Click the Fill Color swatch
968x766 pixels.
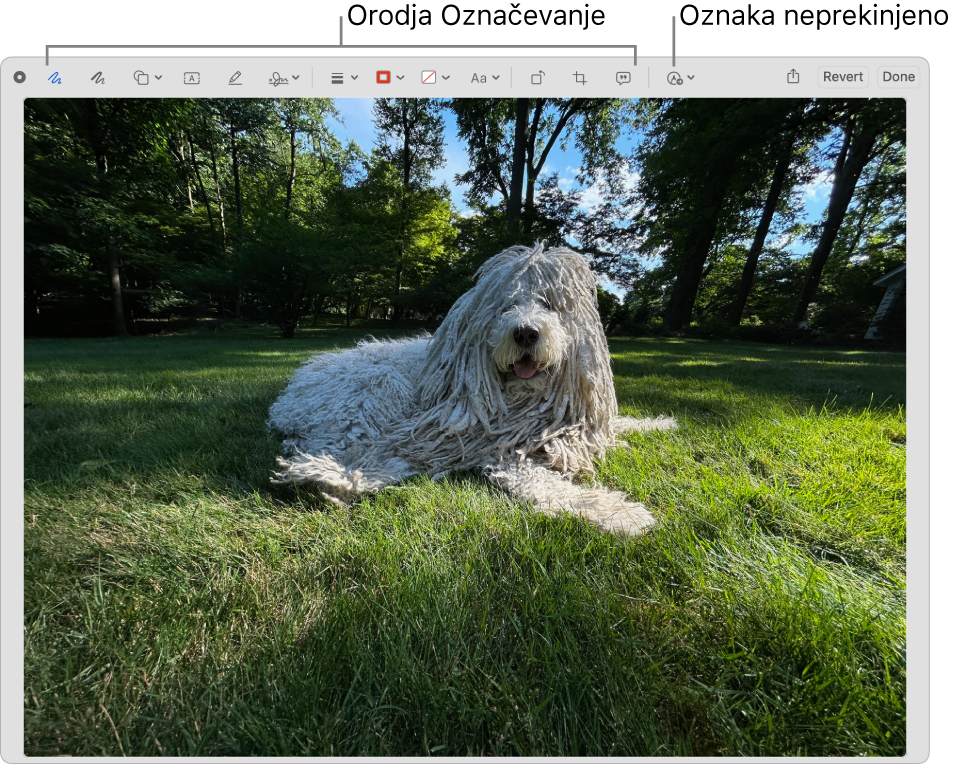click(x=428, y=77)
